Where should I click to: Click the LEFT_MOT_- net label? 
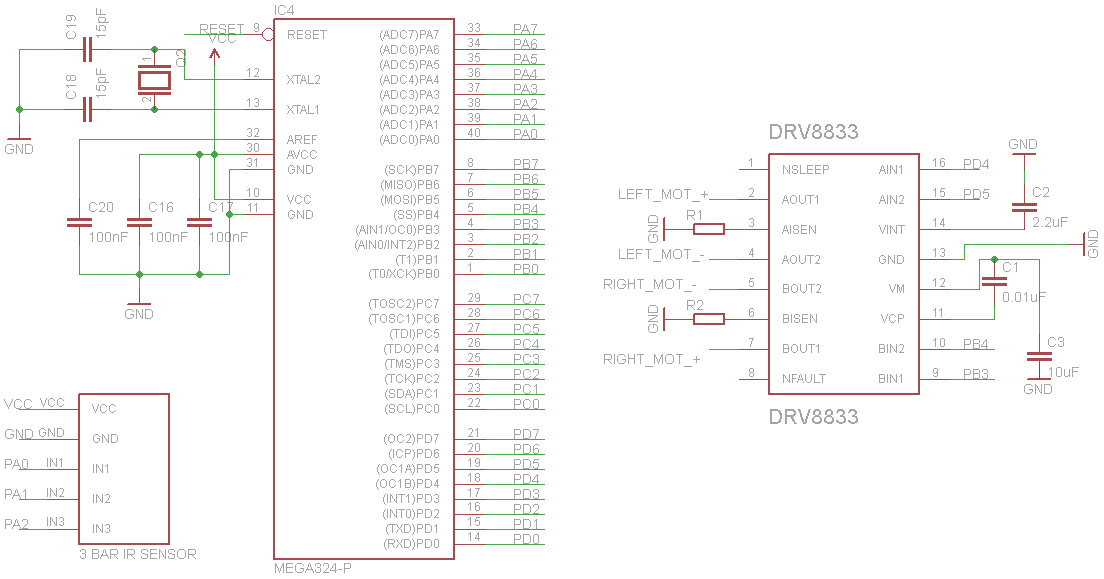pos(660,254)
